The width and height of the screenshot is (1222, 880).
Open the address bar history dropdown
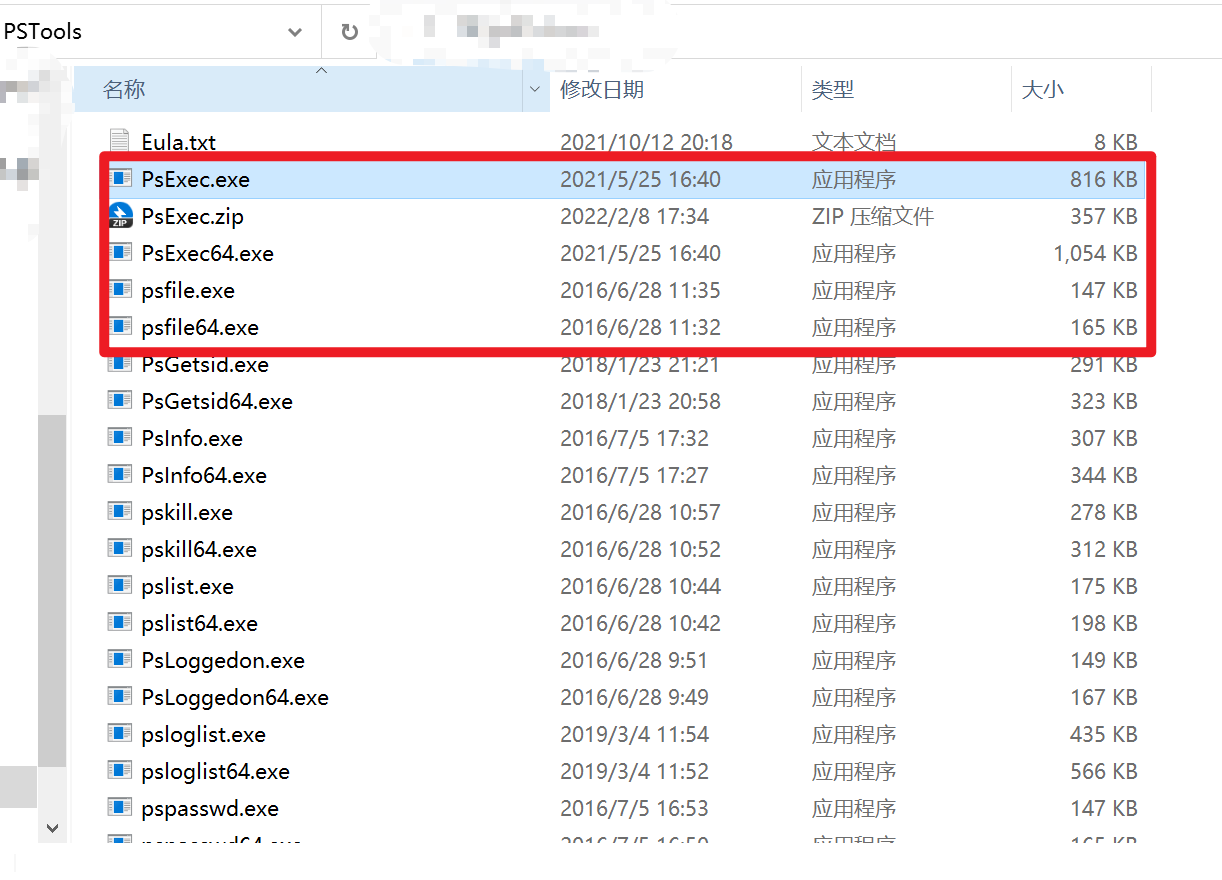tap(295, 32)
